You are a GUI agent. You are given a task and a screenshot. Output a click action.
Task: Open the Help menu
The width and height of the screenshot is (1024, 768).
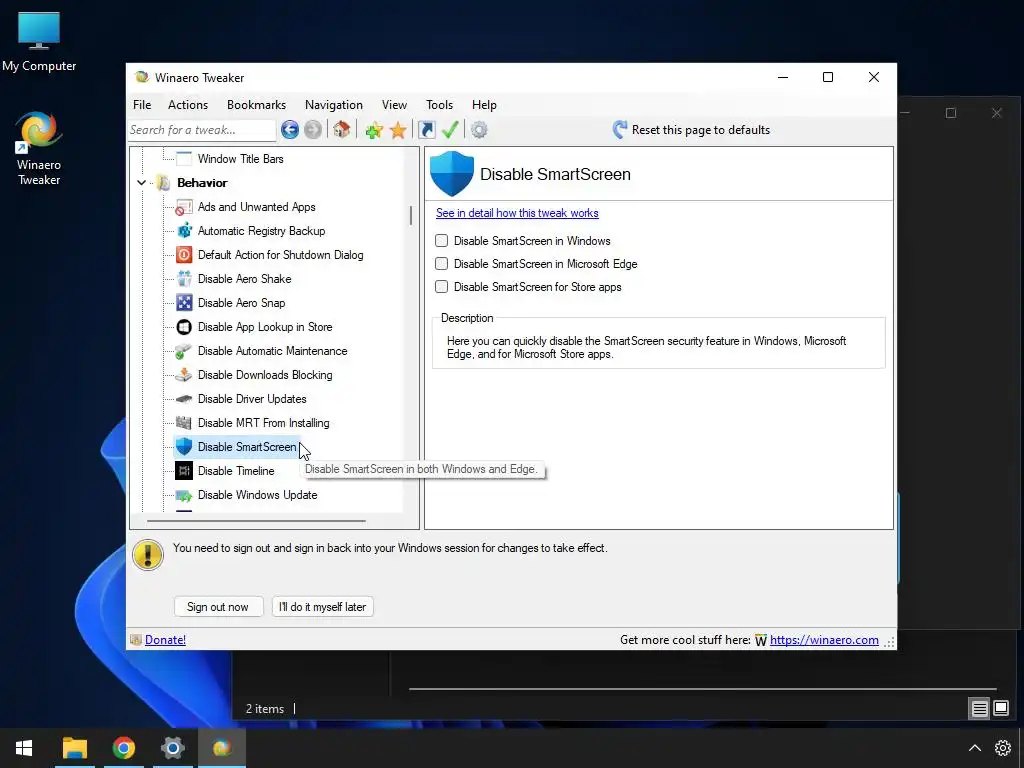tap(484, 104)
